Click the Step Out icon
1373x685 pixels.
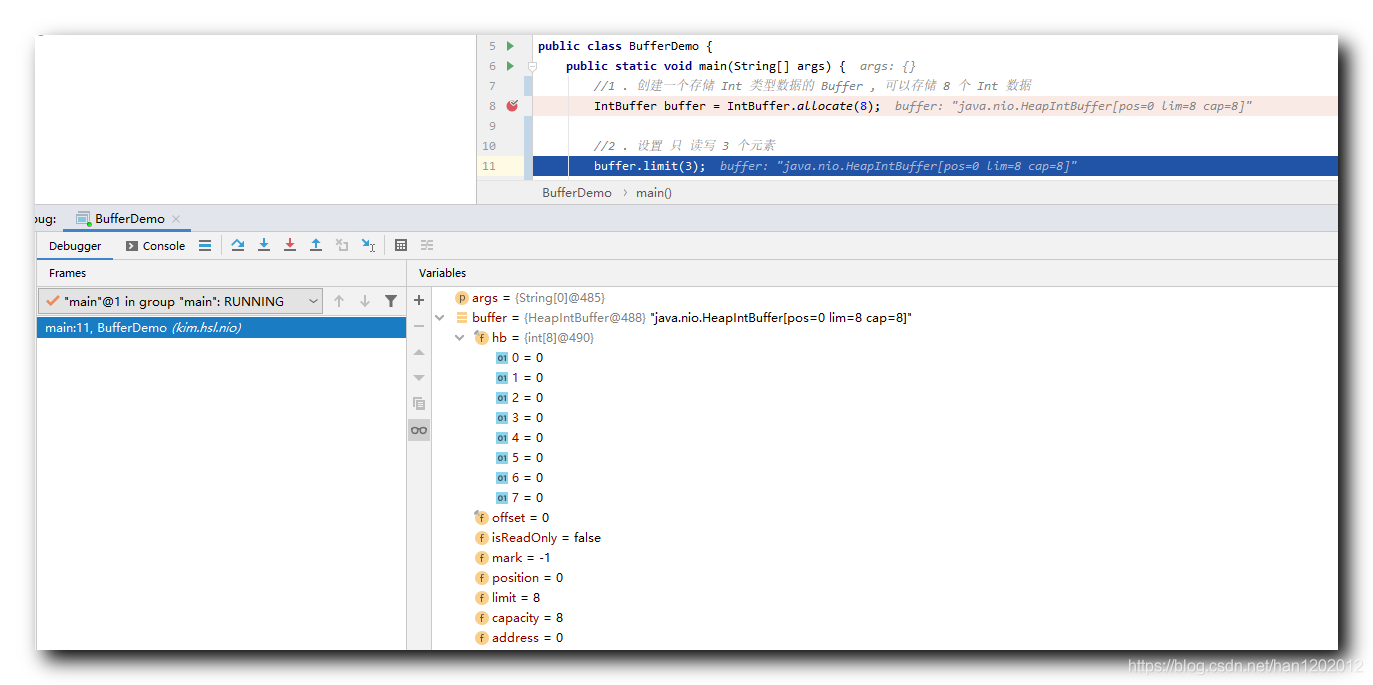(x=316, y=245)
